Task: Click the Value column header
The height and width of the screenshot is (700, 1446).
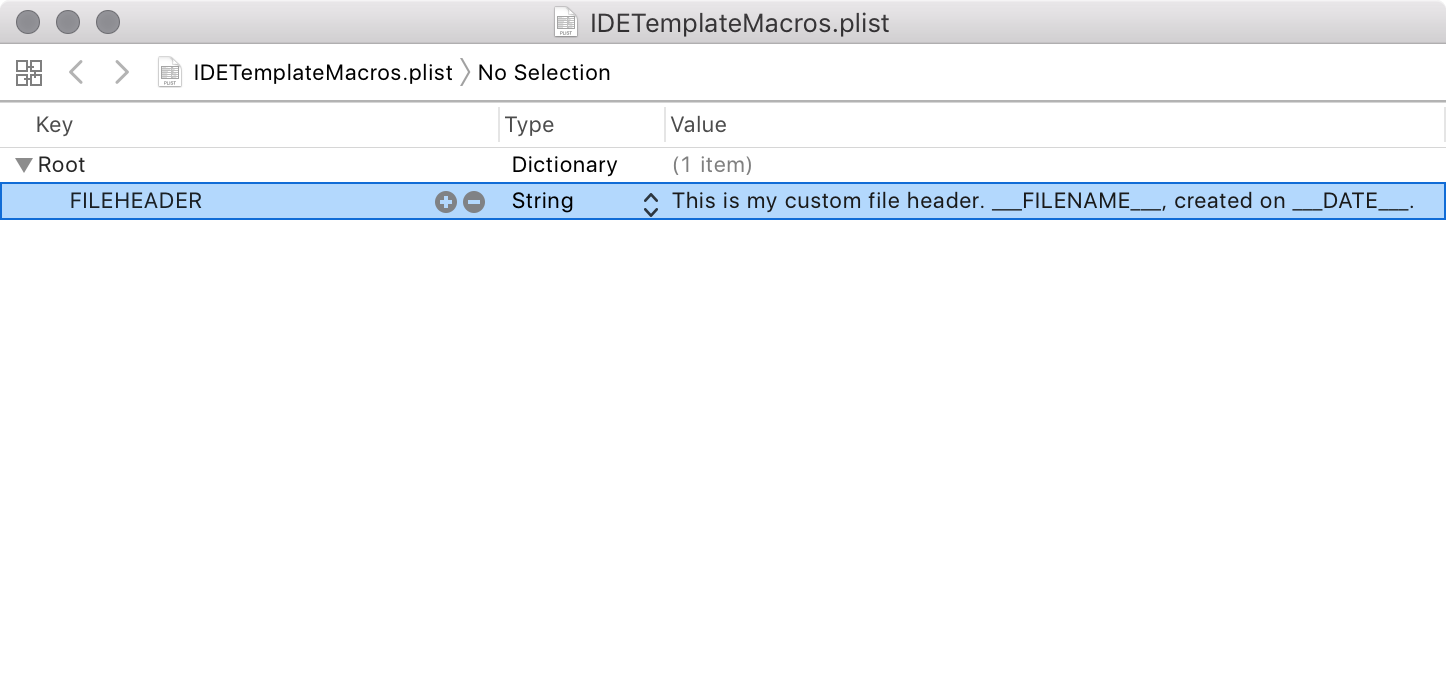Action: pos(698,125)
